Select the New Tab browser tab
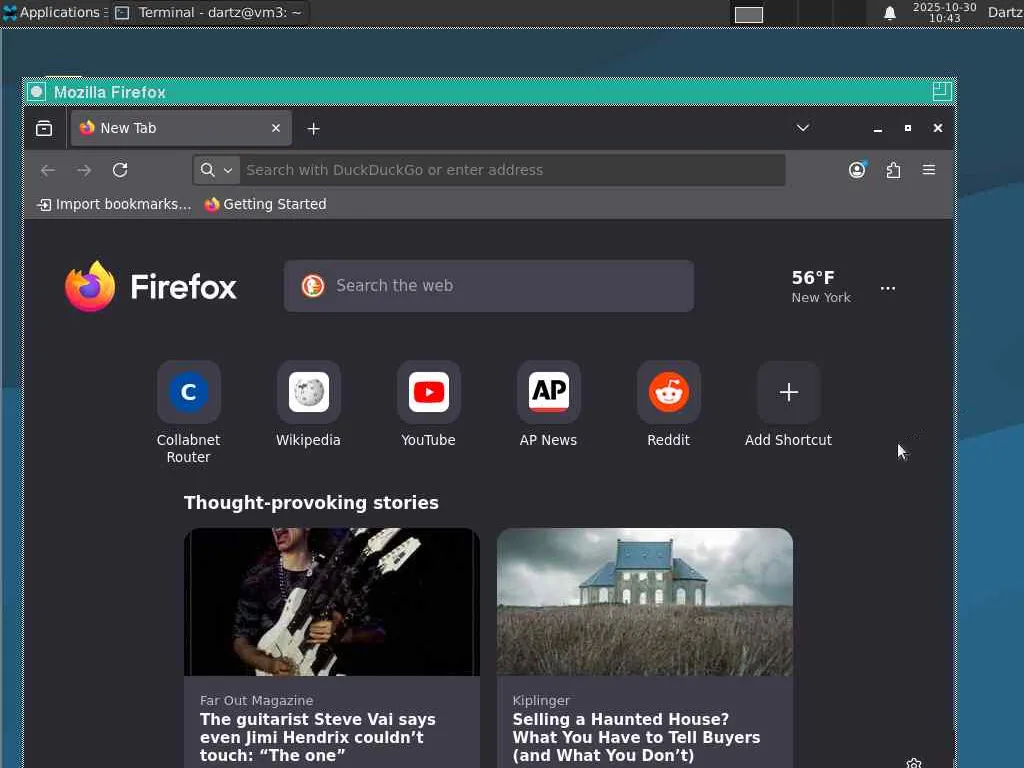This screenshot has width=1024, height=768. 181,128
